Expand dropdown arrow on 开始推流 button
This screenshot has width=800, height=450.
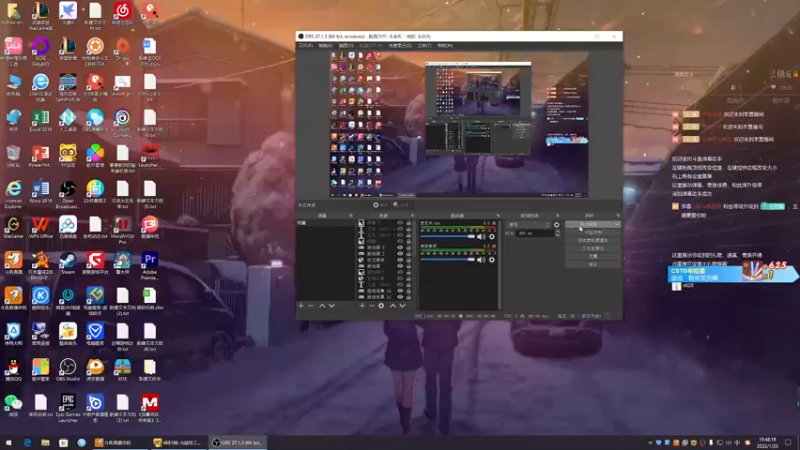tap(617, 224)
